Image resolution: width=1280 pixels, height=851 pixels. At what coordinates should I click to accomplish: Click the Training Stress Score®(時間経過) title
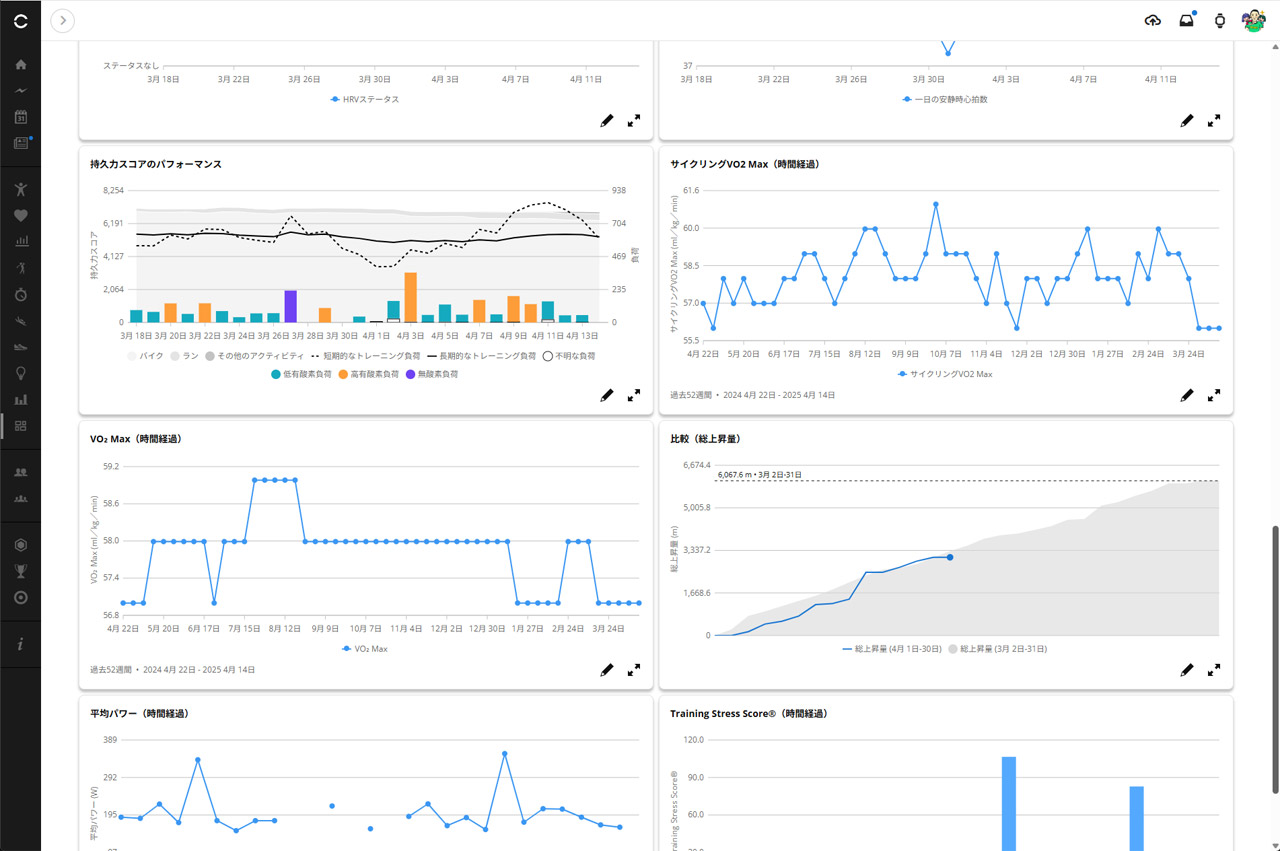[x=748, y=713]
